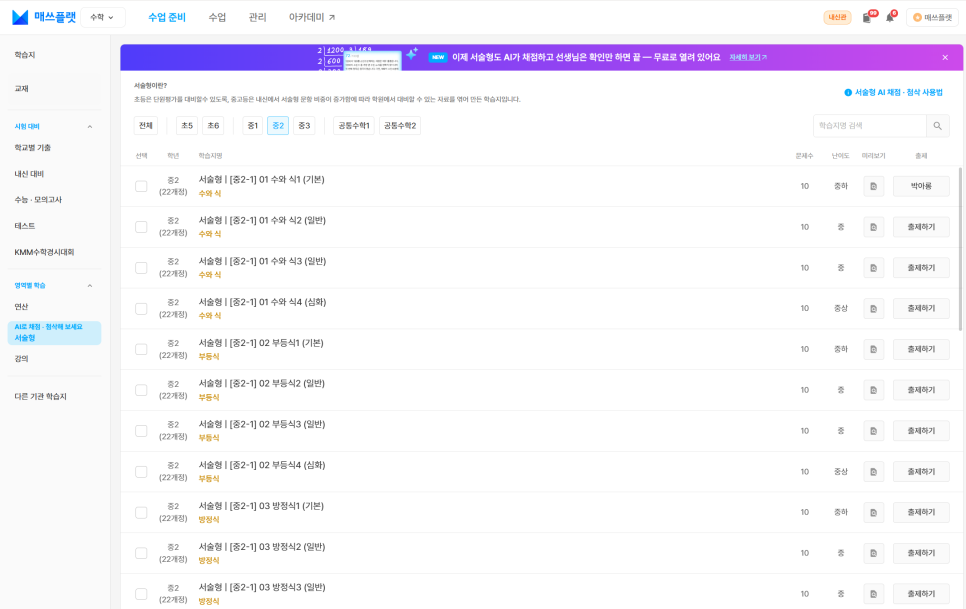Click the worksheet list vertical scrollbar
Viewport: 966px width, 609px height.
(960, 248)
